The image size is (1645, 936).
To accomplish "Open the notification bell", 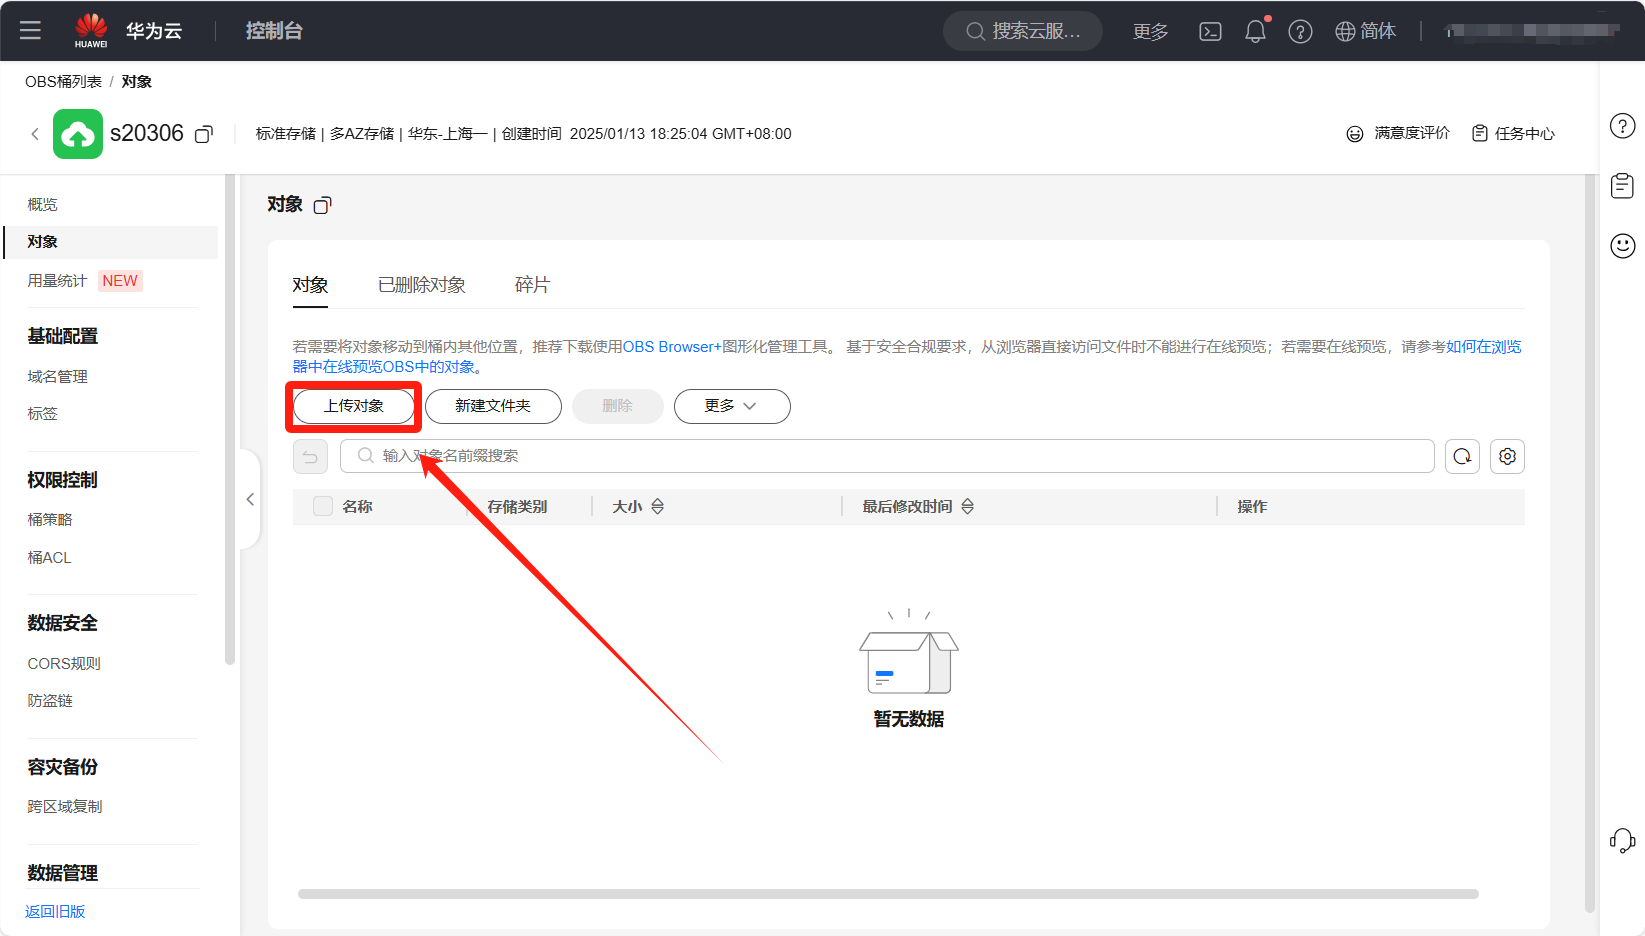I will (1255, 31).
